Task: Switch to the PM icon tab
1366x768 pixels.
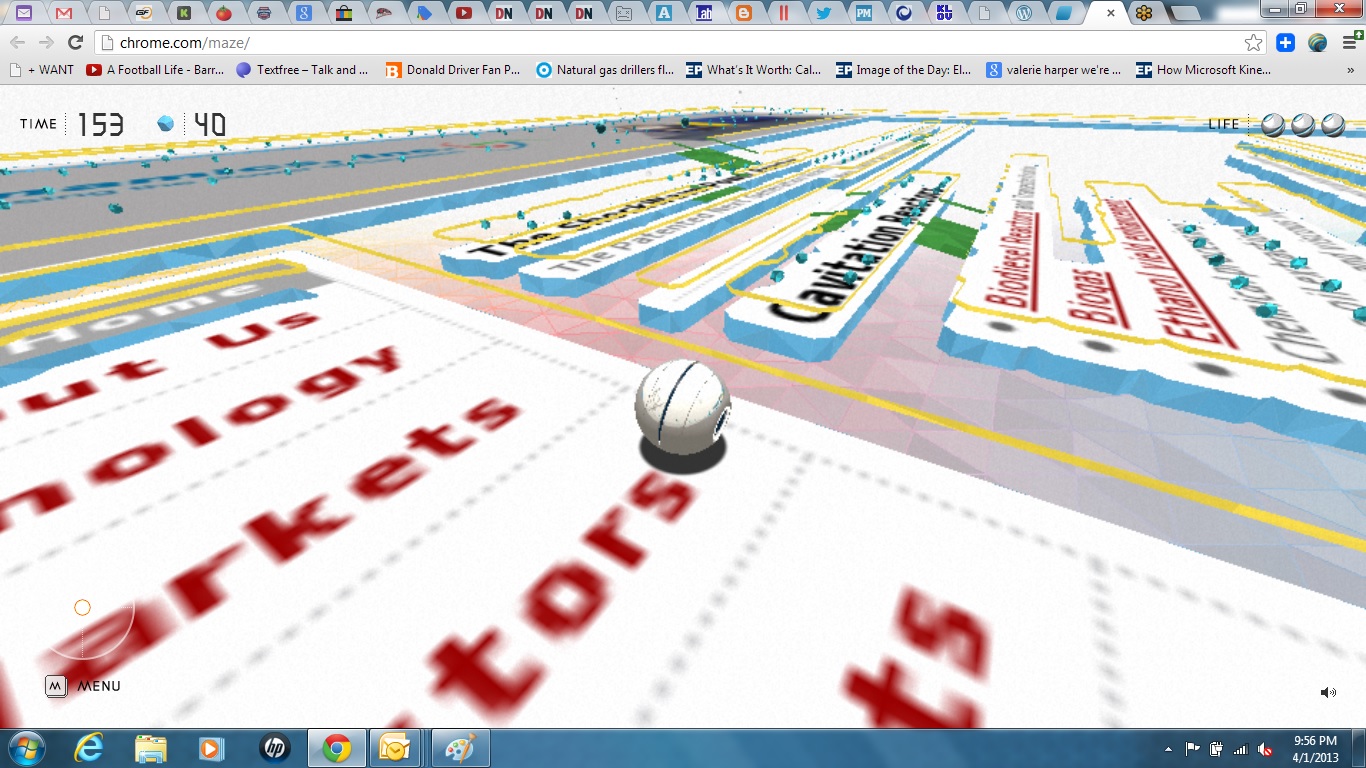Action: [x=863, y=13]
